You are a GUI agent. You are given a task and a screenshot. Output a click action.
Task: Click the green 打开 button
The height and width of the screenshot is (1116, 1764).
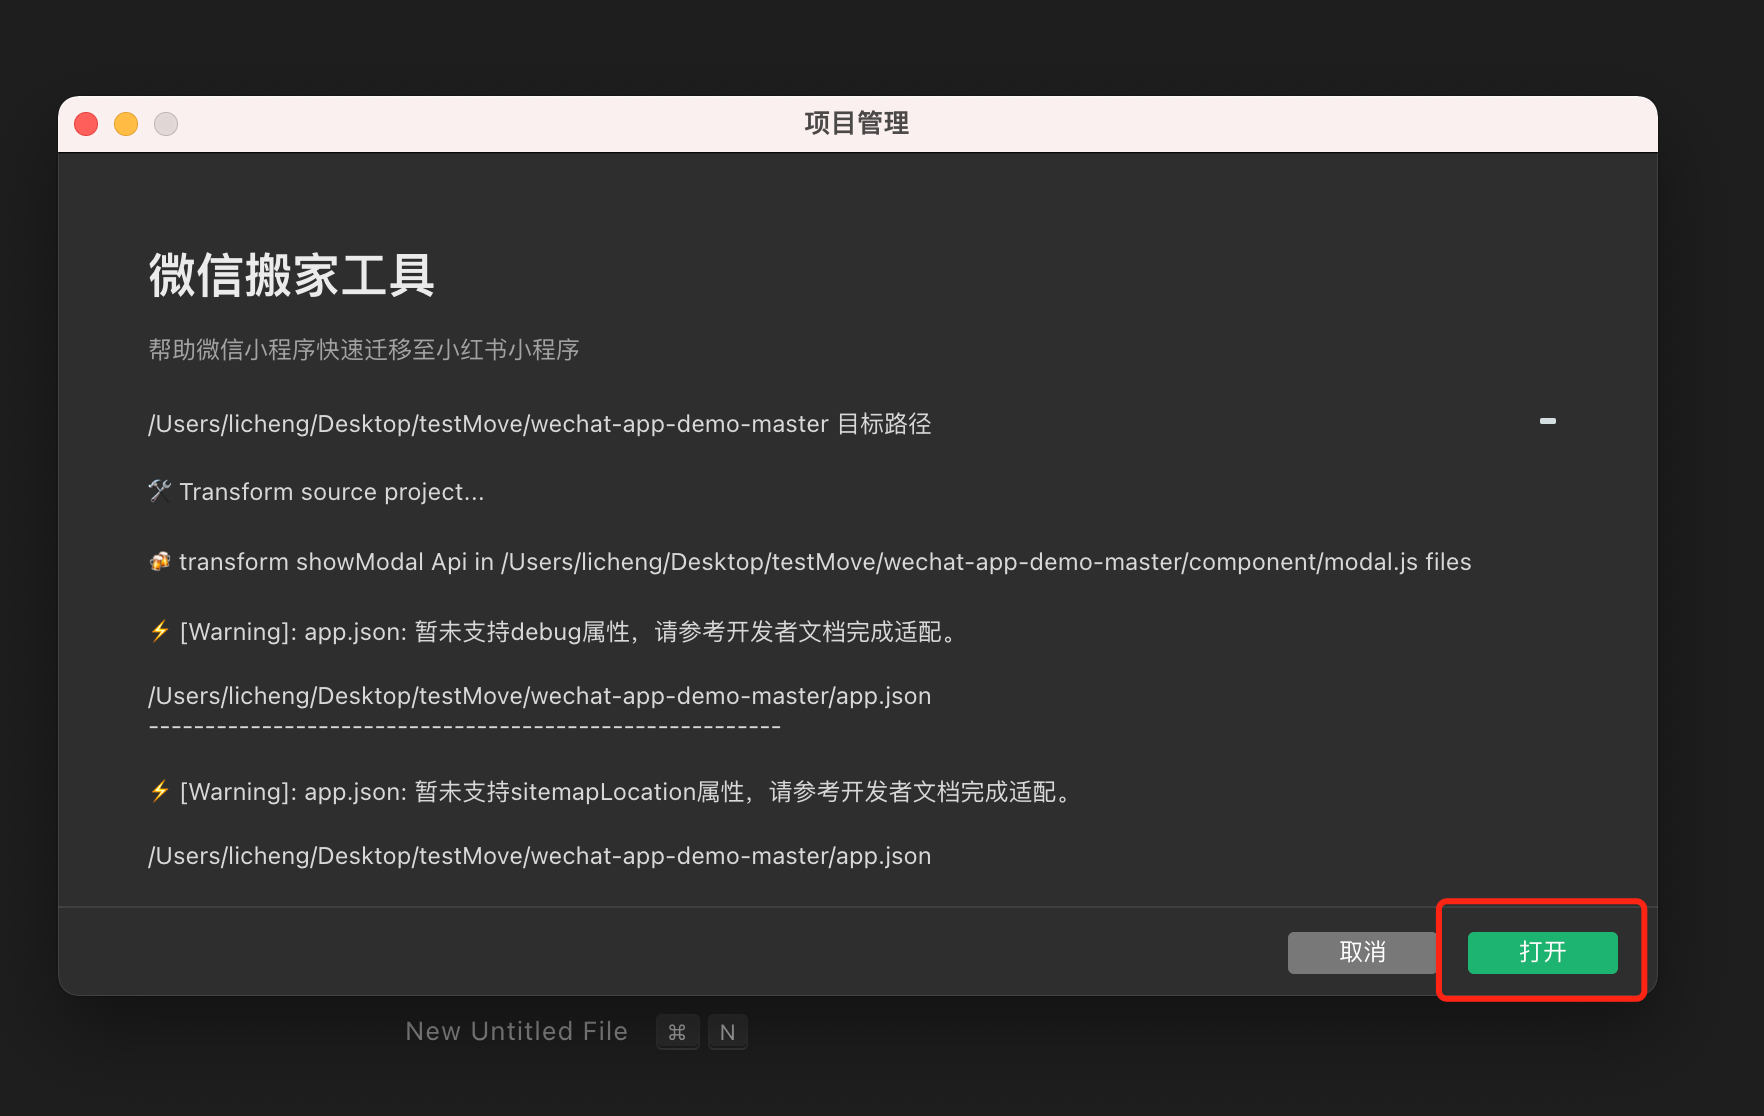[1542, 952]
